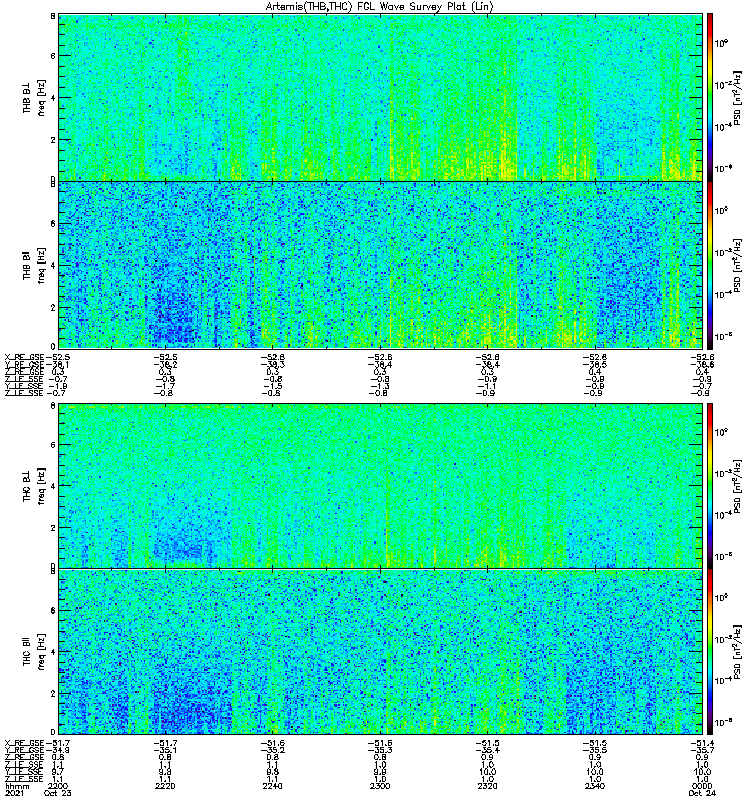This screenshot has width=750, height=800.
Task: Click the "2021" year label
Action: 14,793
